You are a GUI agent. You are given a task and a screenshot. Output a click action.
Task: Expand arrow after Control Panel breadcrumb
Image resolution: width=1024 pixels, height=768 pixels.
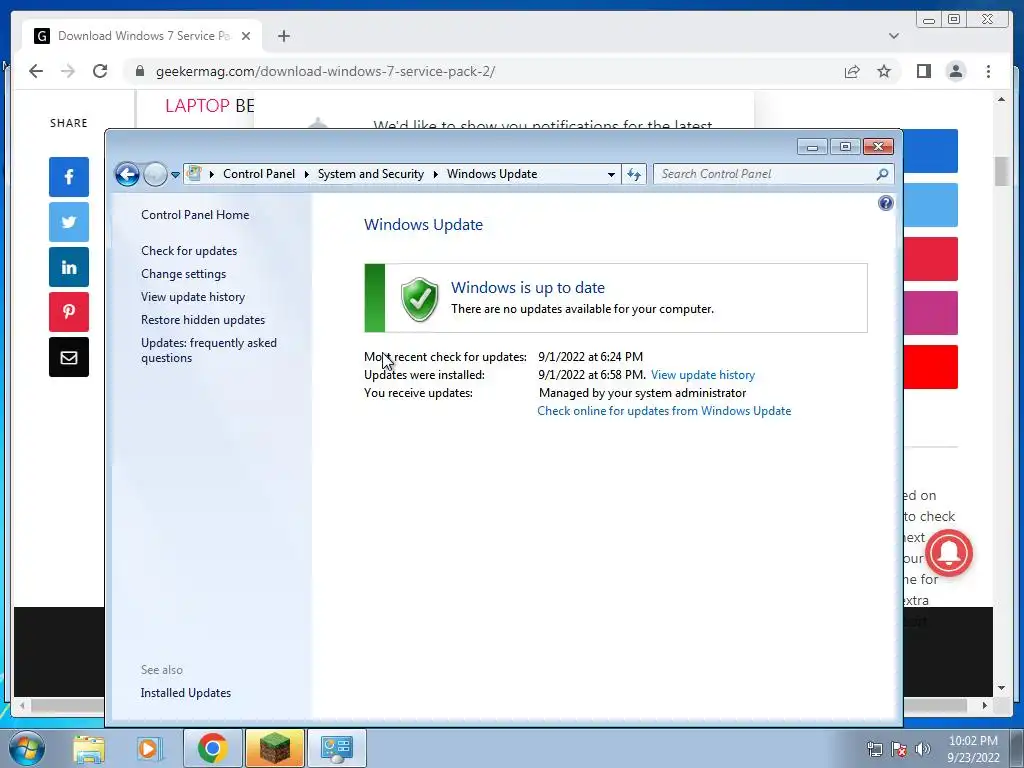tap(306, 174)
